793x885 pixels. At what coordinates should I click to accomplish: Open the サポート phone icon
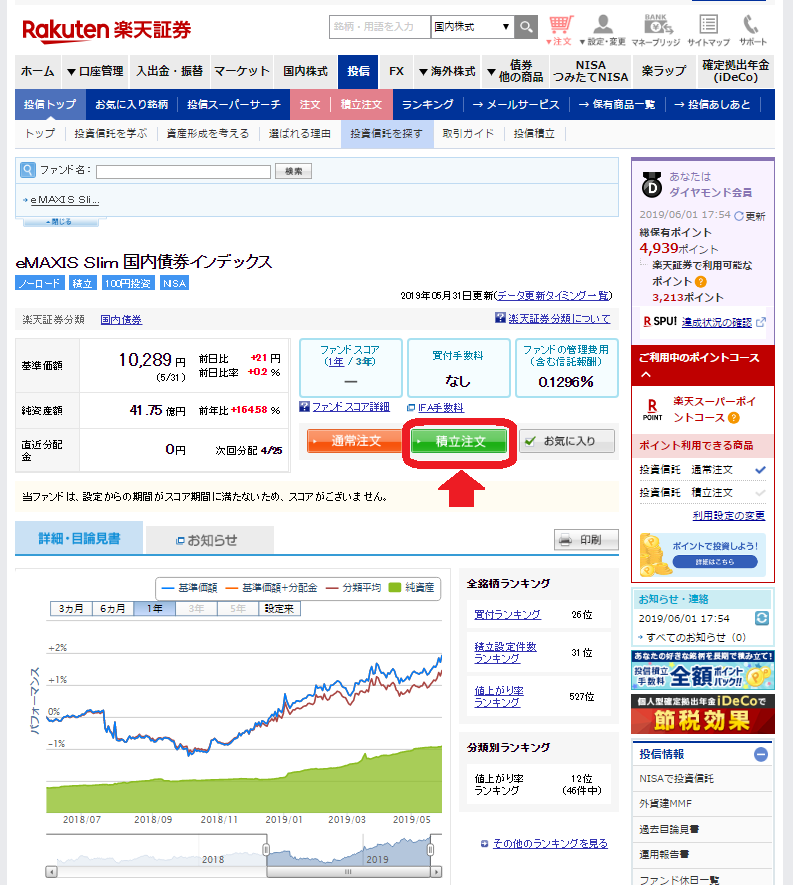pyautogui.click(x=752, y=30)
